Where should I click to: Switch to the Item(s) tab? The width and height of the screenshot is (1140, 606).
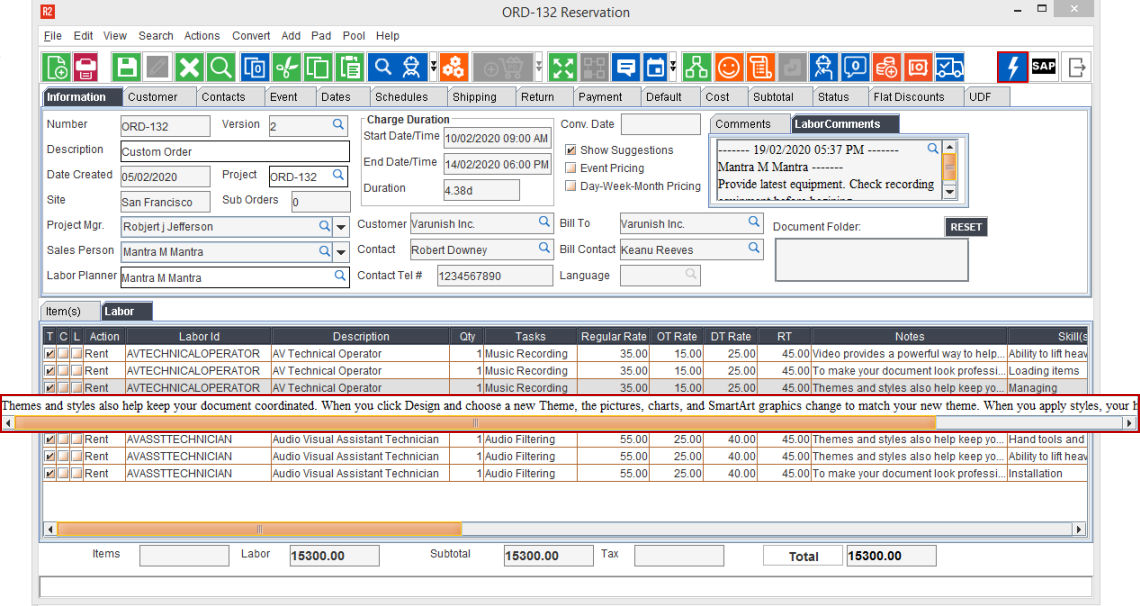(70, 311)
